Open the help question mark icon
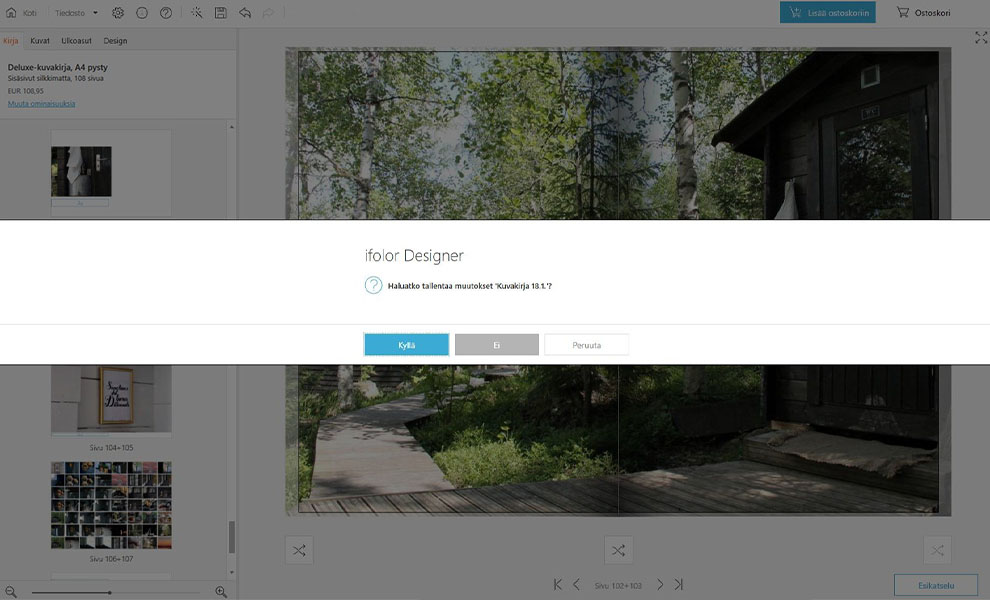Screen dimensions: 990x600 [x=166, y=13]
